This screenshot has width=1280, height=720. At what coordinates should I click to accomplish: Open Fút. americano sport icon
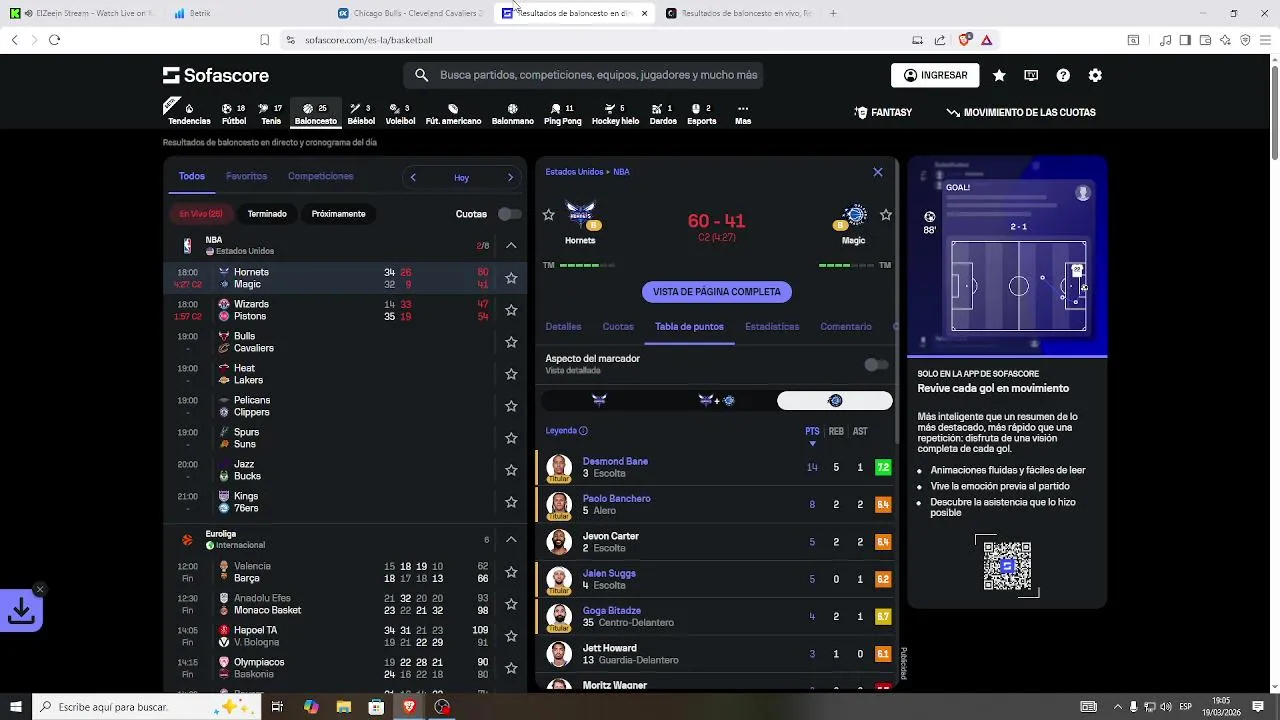point(453,114)
